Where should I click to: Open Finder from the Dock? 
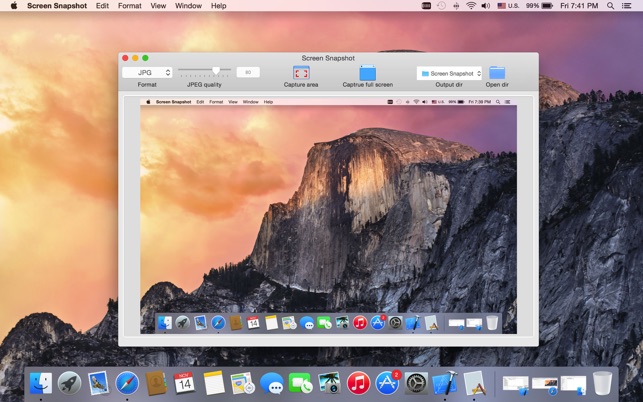tap(41, 383)
